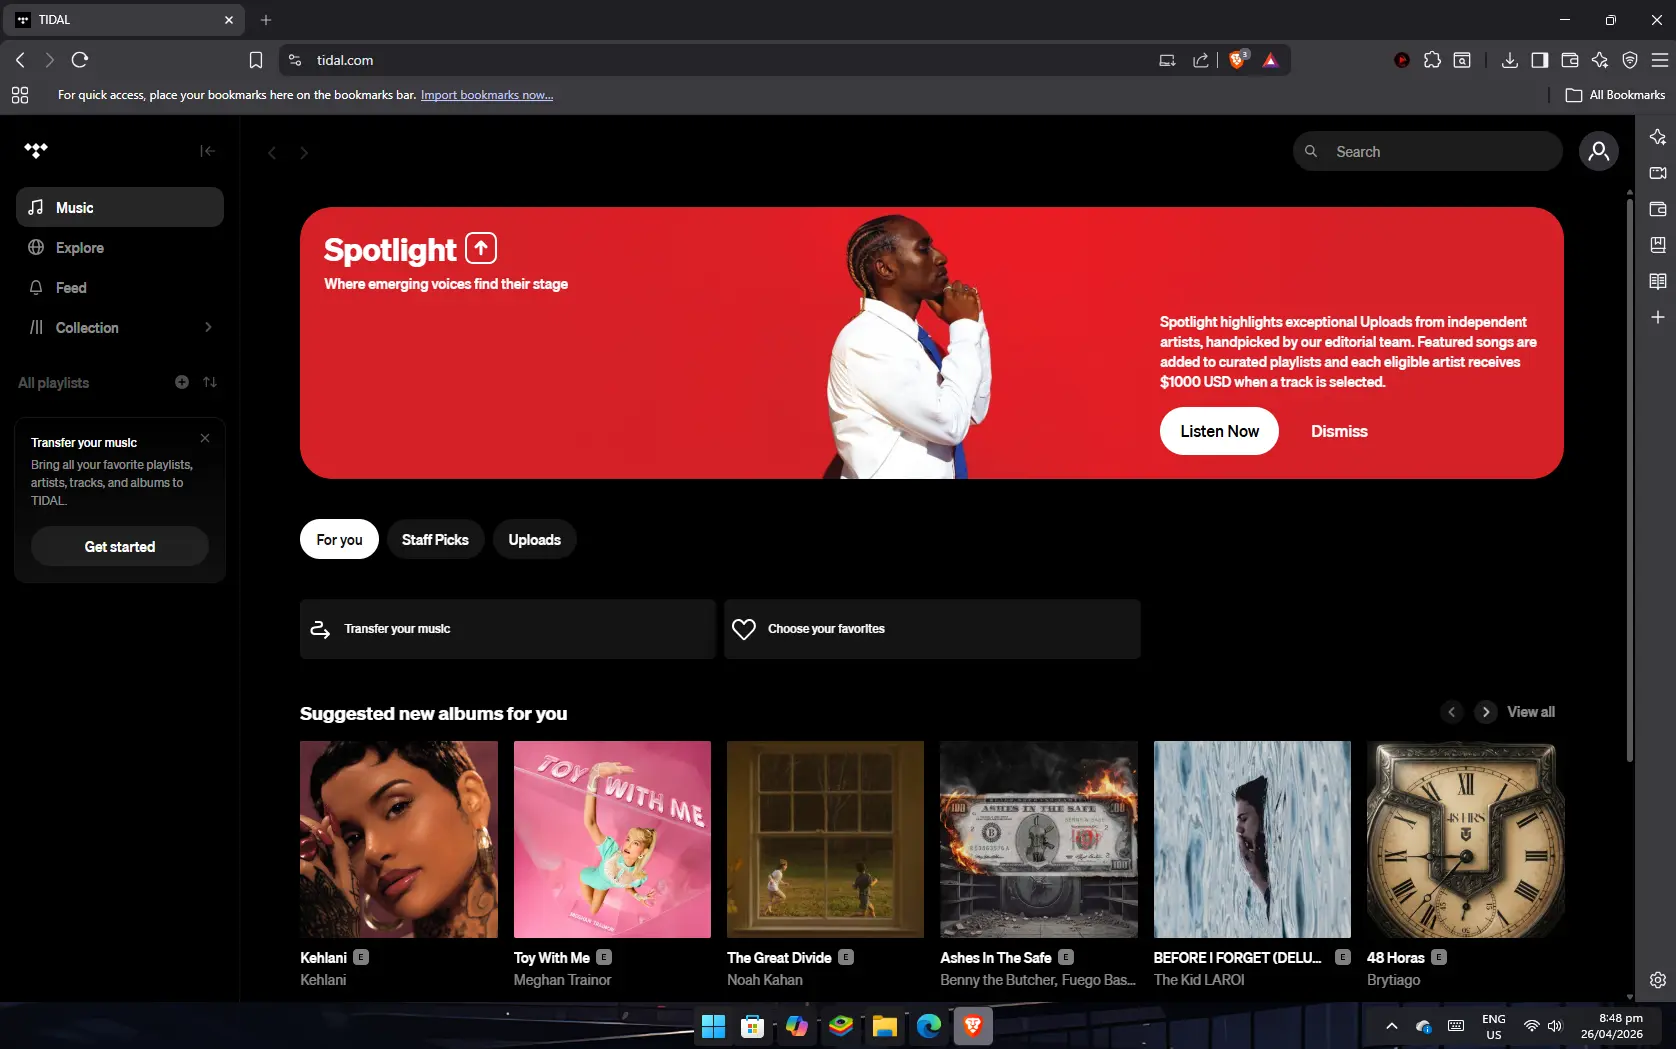
Task: Open Windows Start menu
Action: pos(713,1026)
